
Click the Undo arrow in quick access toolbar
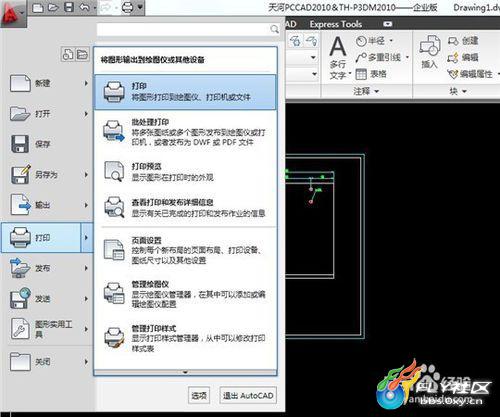(x=85, y=8)
